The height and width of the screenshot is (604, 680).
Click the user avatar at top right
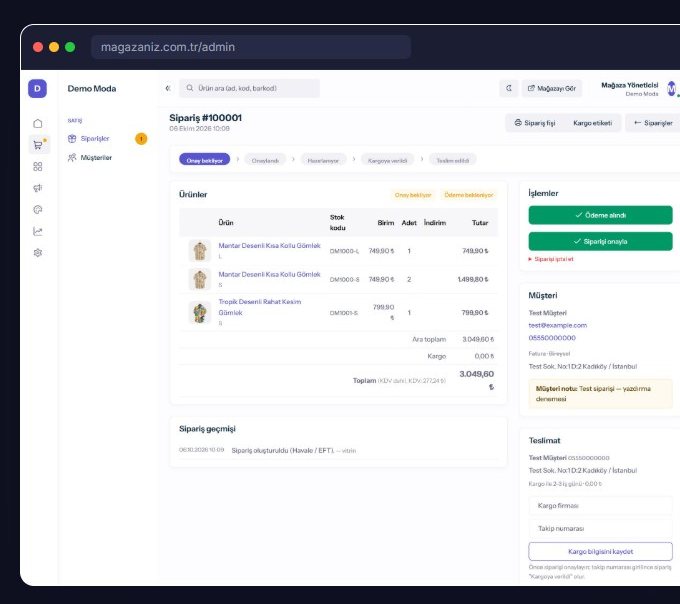[671, 88]
